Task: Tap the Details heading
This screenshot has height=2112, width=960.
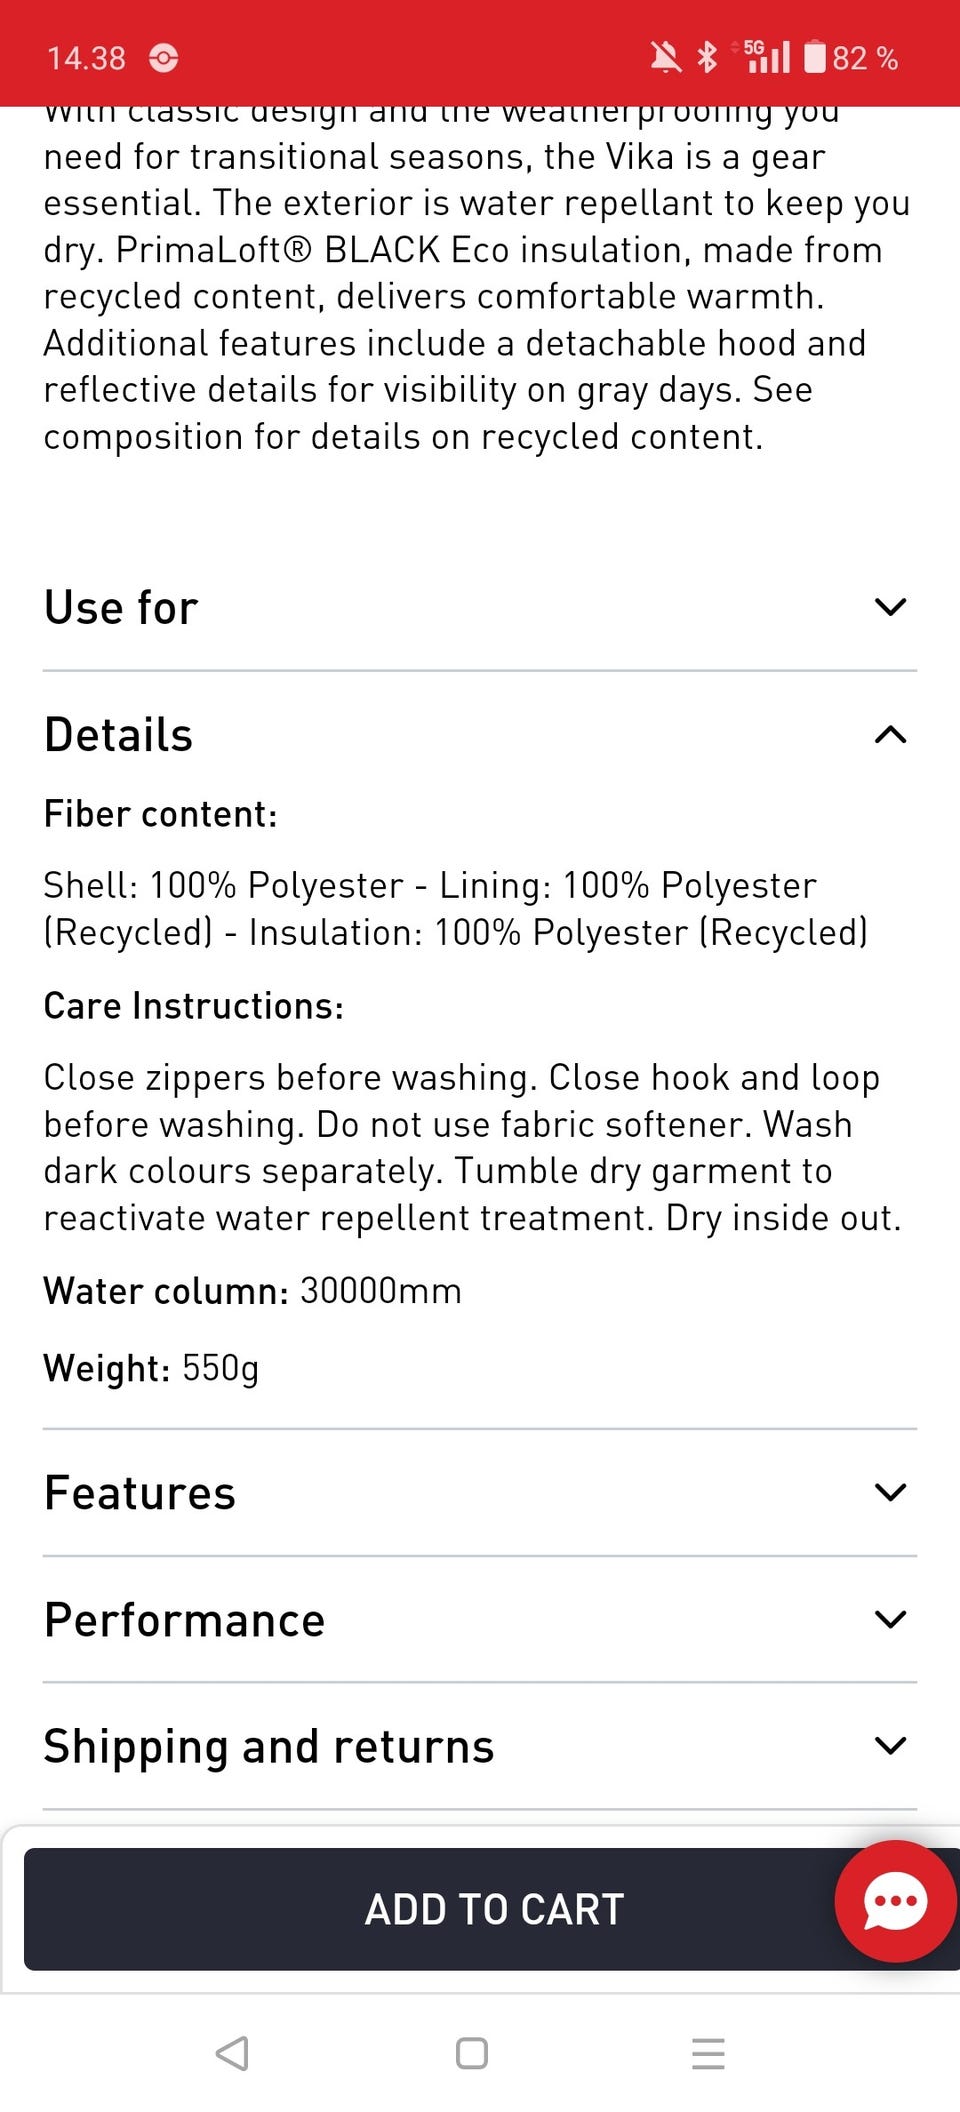Action: point(118,735)
